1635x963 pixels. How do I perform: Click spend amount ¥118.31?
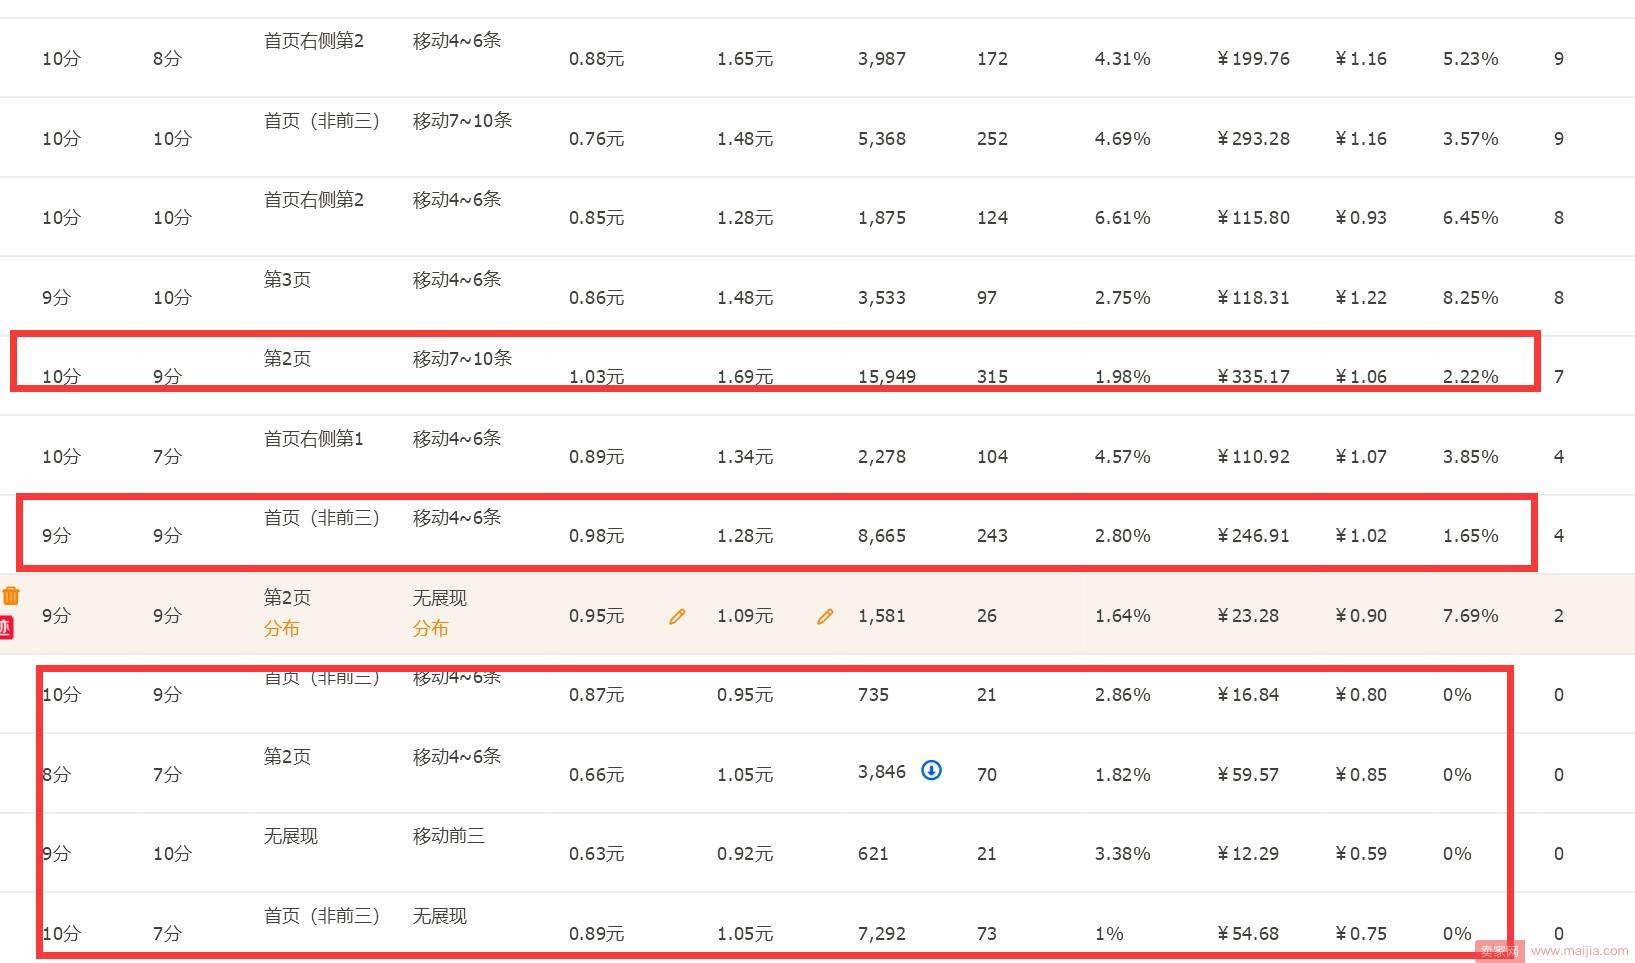point(1253,297)
